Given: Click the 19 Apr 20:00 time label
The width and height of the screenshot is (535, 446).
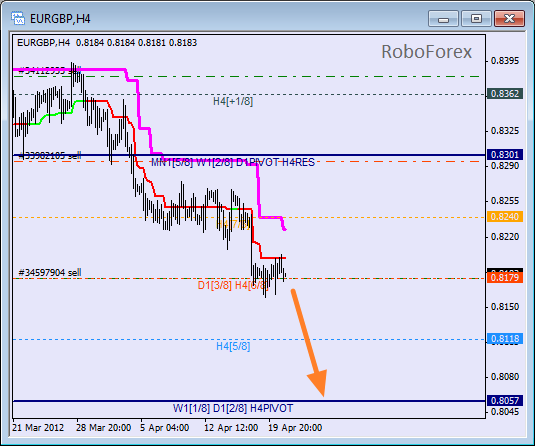Looking at the screenshot, I should click(x=295, y=428).
